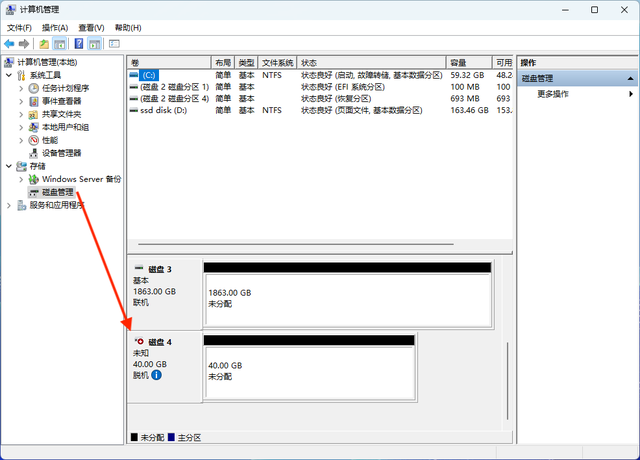Collapse the 存储 tree node
This screenshot has width=640, height=460.
pos(9,166)
